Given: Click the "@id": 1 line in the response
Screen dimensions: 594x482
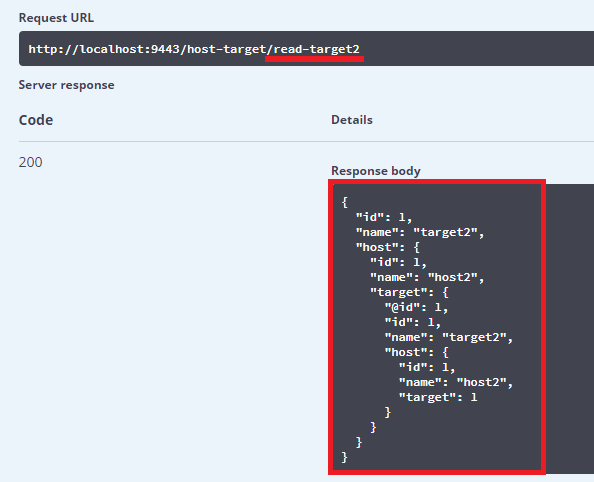Looking at the screenshot, I should coord(416,307).
